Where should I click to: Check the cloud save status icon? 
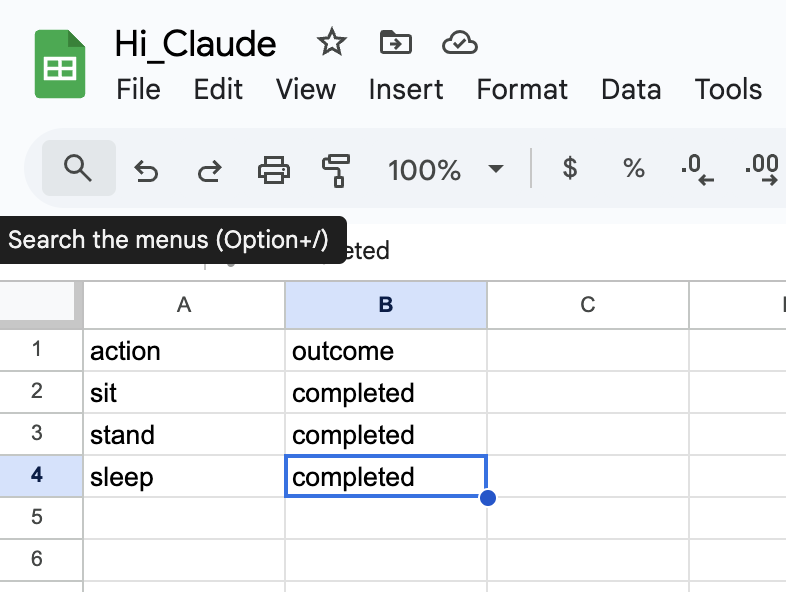coord(460,42)
